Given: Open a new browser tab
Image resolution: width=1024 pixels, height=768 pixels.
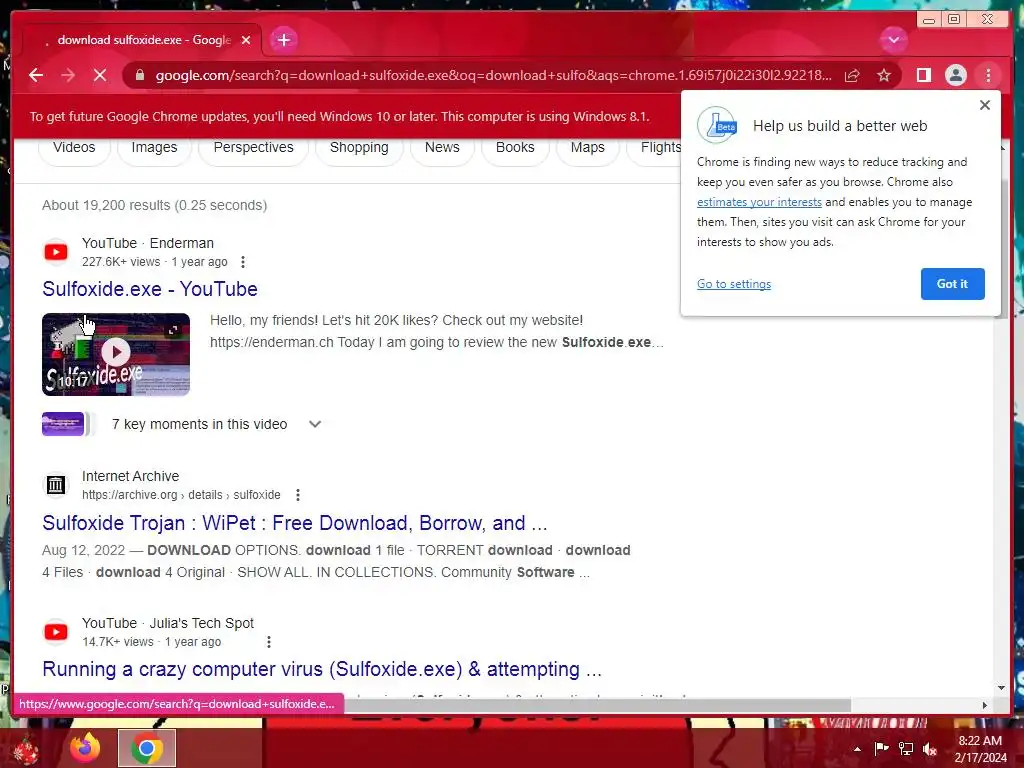Looking at the screenshot, I should pyautogui.click(x=283, y=40).
